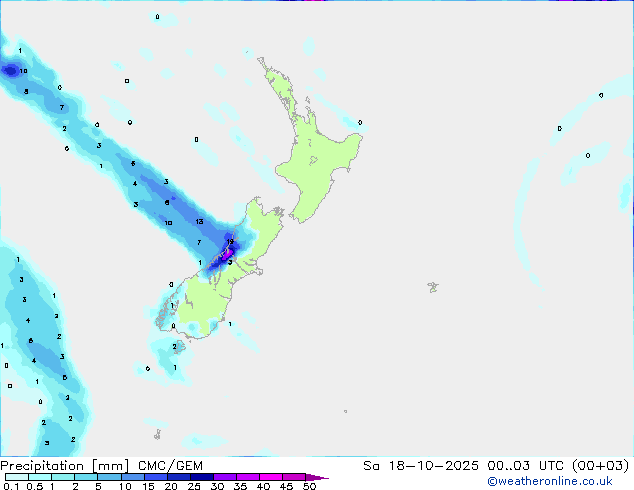Click the legend value '10' label
Screen dimensions: 634x490
125,486
